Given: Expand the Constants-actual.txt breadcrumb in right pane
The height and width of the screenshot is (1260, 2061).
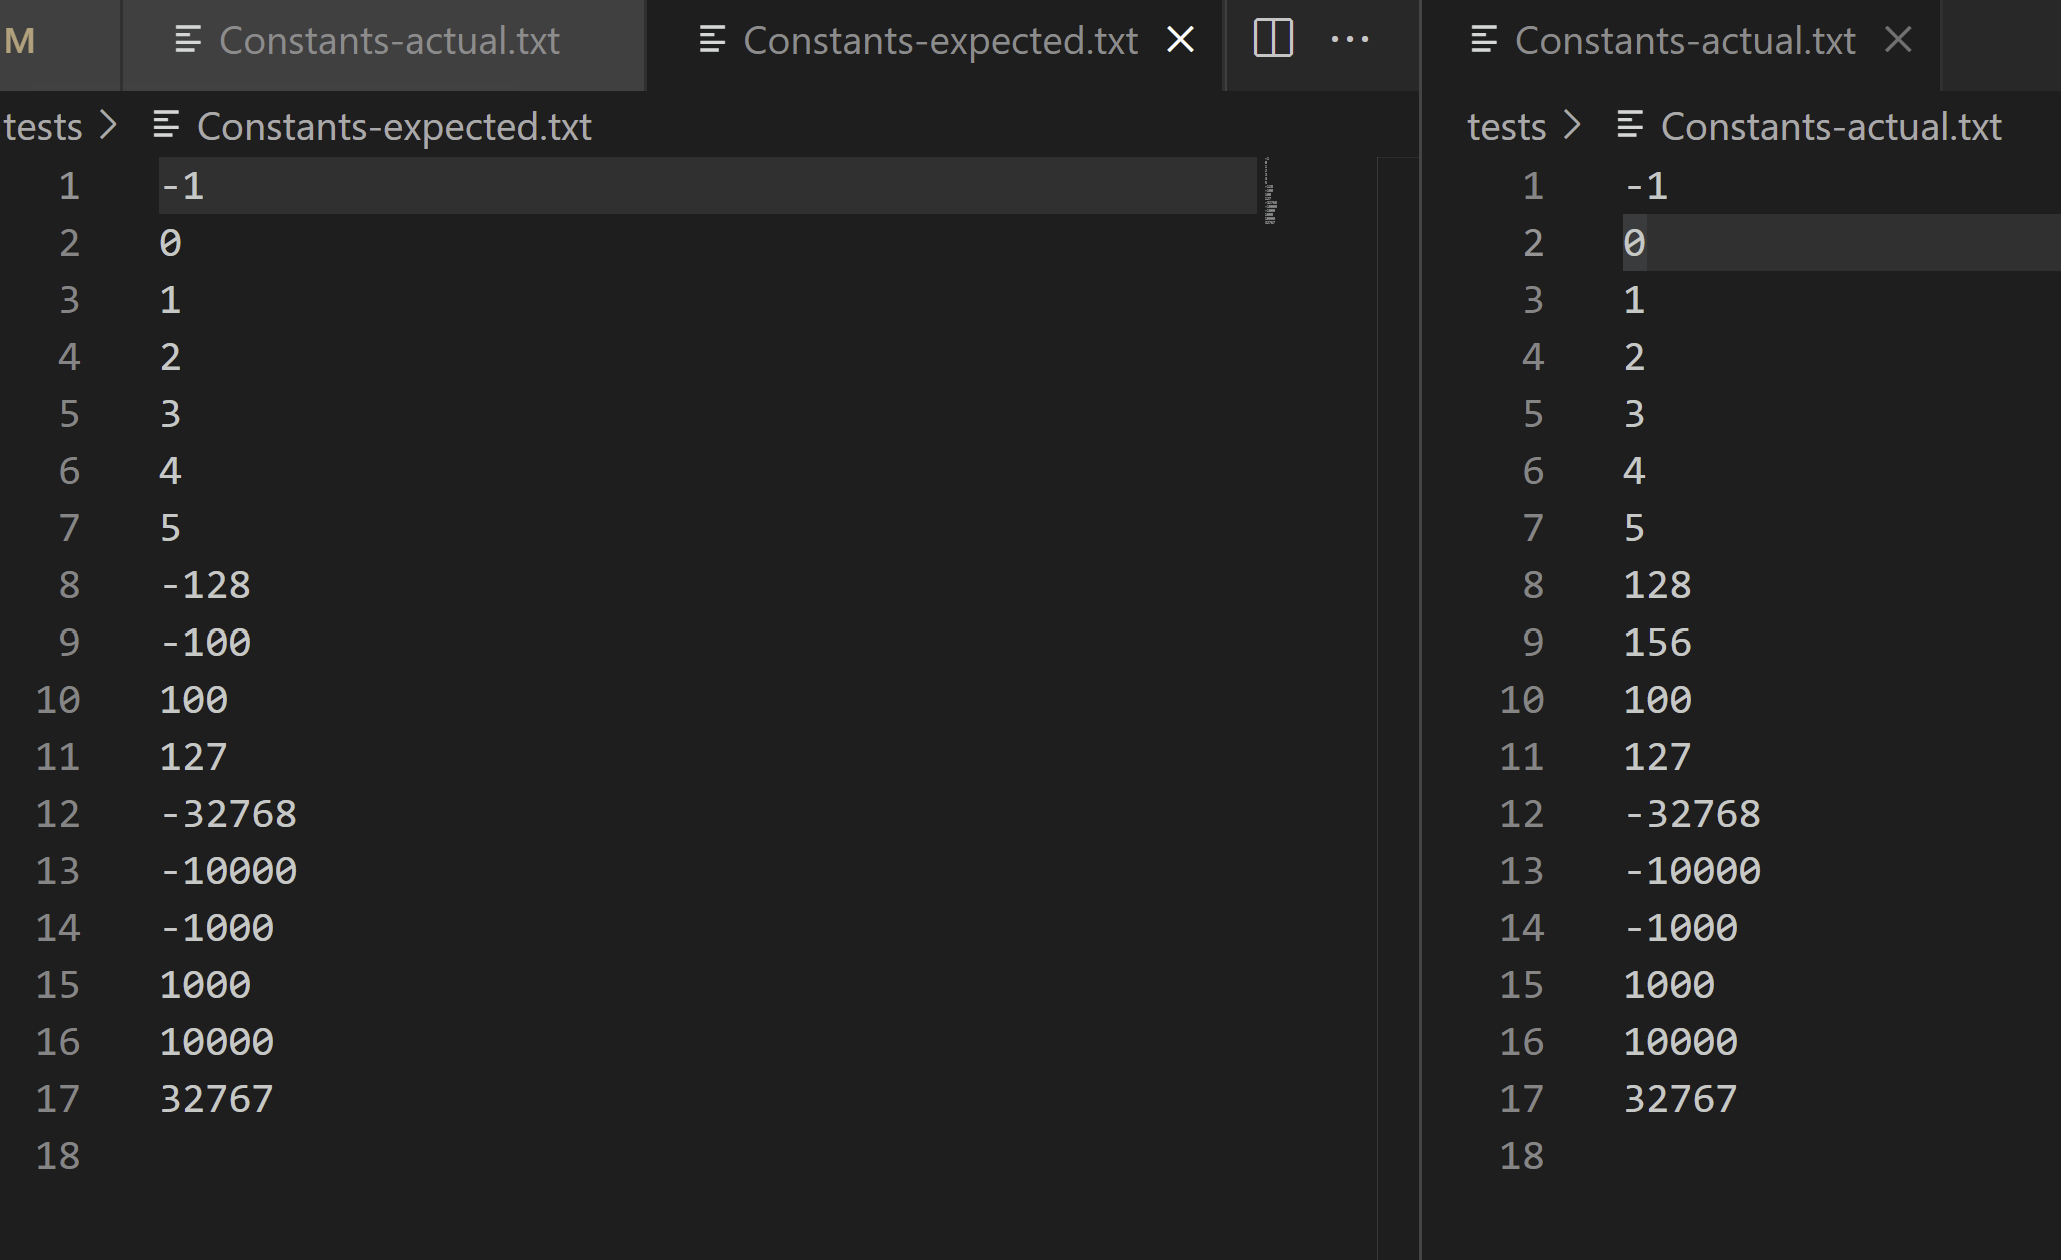Looking at the screenshot, I should tap(1831, 127).
